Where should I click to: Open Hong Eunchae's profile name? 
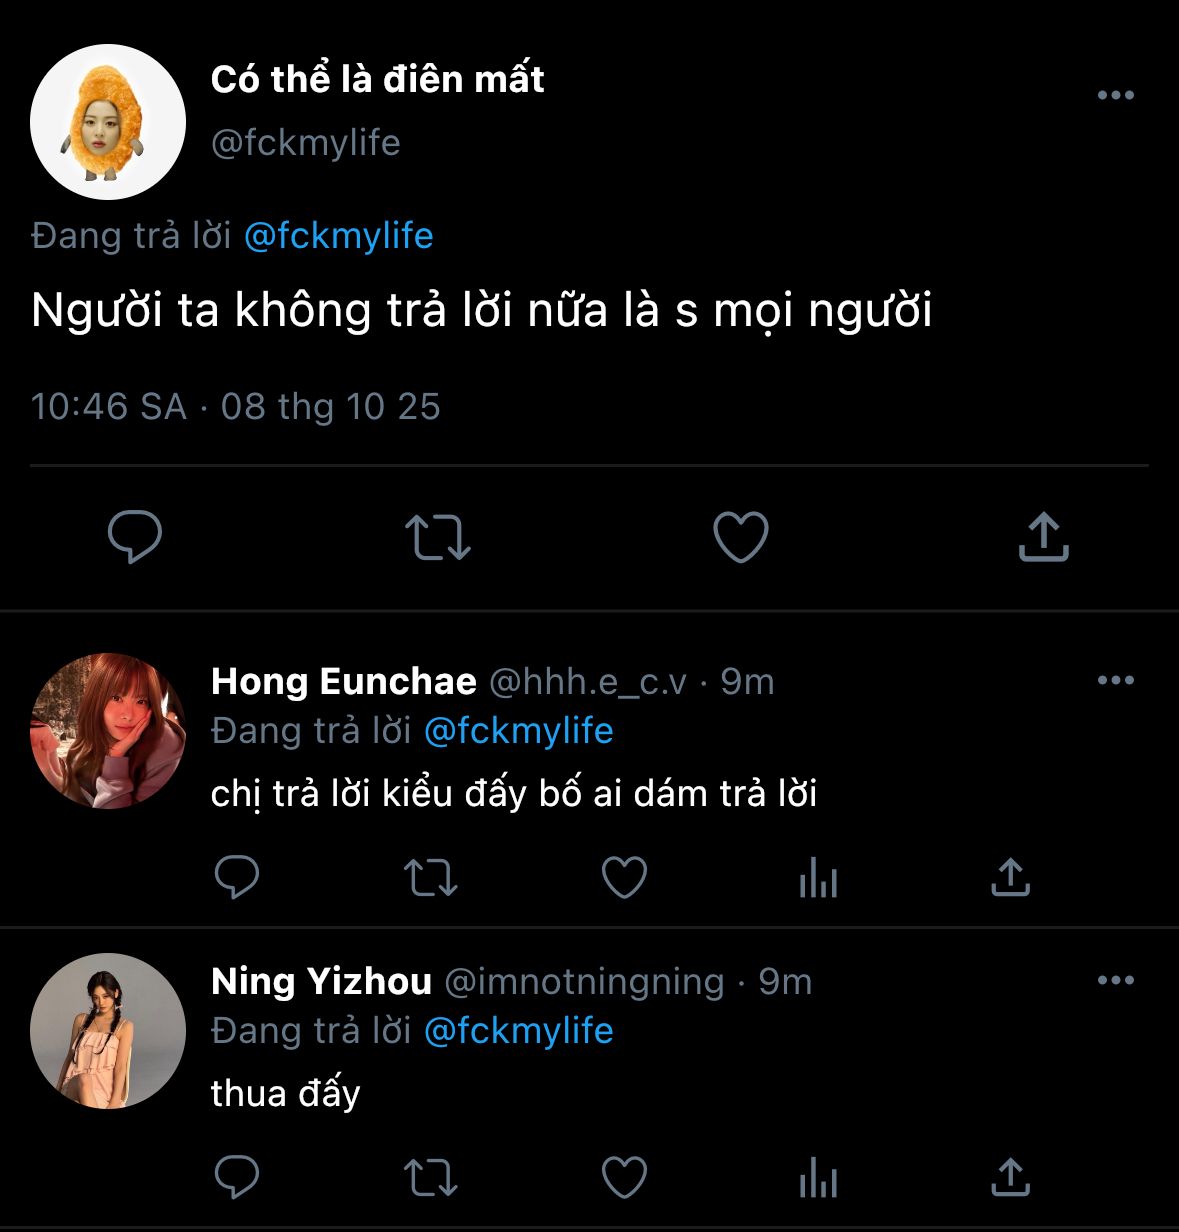coord(343,681)
